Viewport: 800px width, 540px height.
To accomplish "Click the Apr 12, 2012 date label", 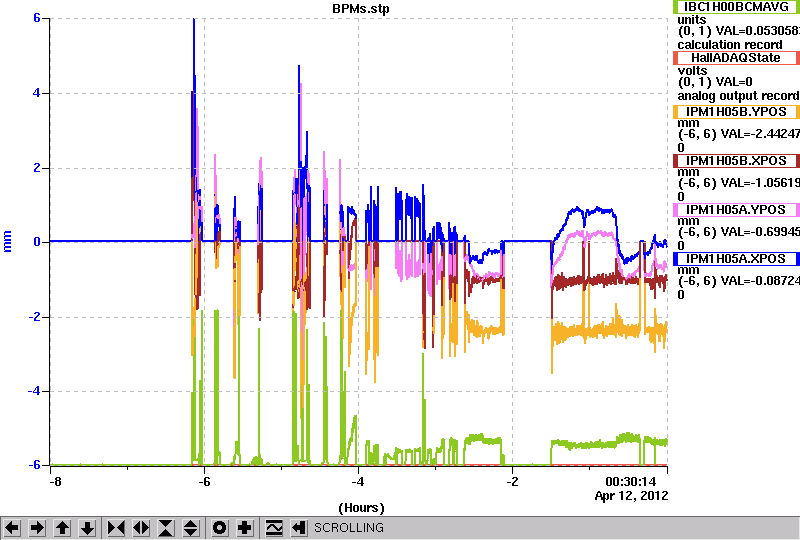I will [x=631, y=496].
